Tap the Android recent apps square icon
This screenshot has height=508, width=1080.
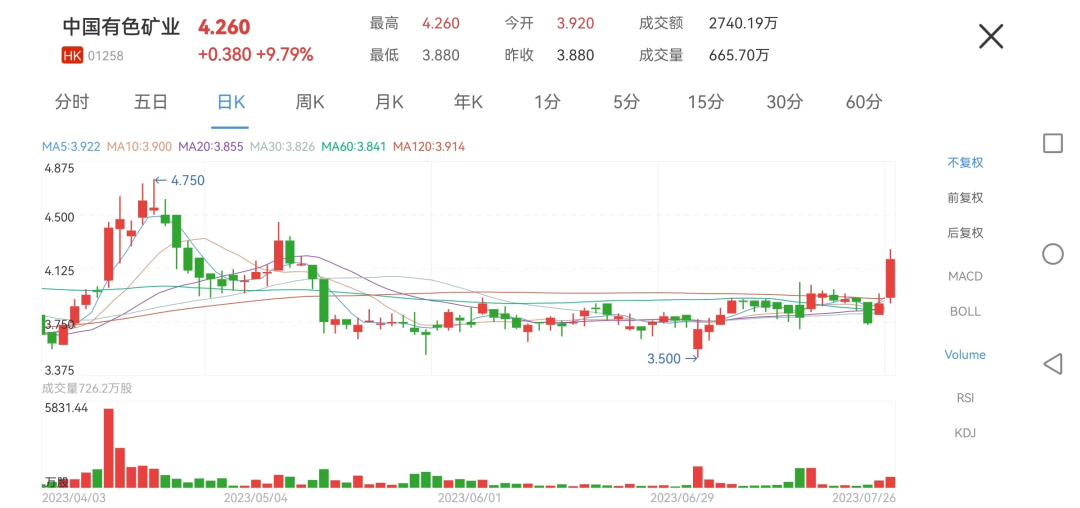[x=1052, y=143]
